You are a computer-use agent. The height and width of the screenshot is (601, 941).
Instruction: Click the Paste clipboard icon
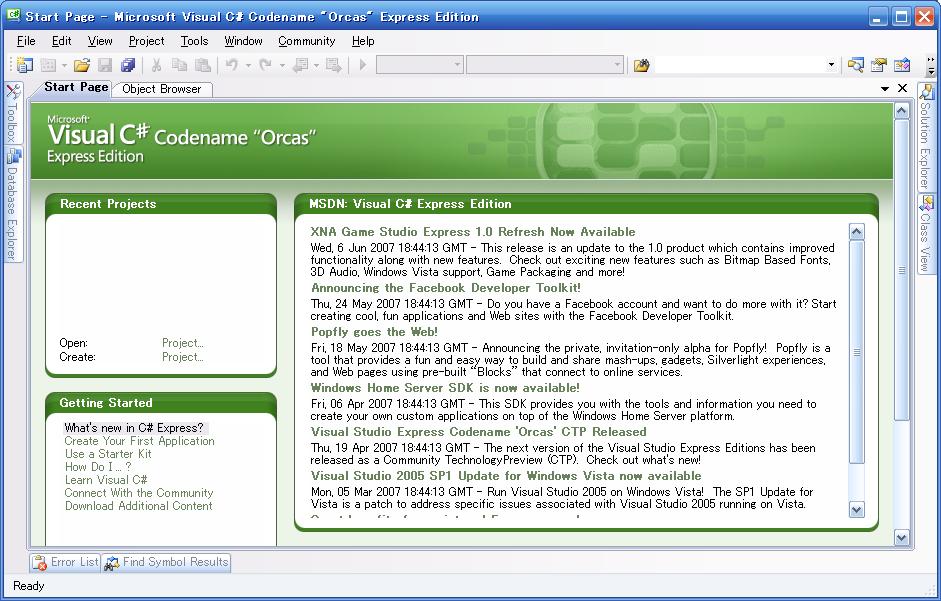(203, 65)
